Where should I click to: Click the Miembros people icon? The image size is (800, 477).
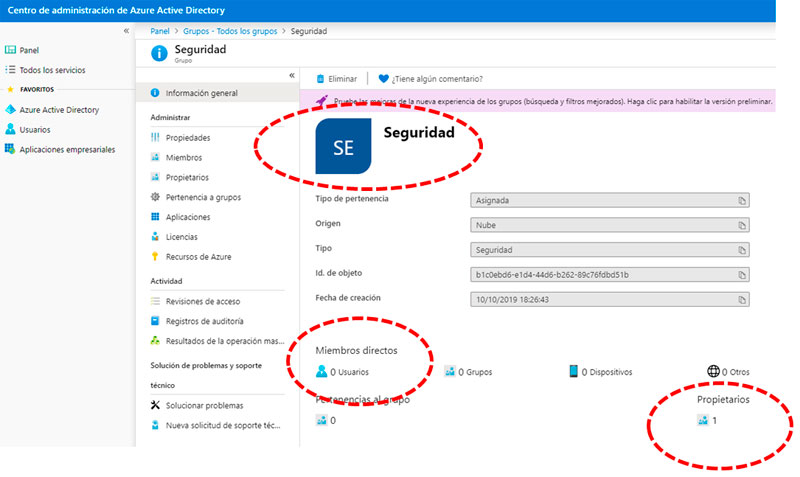click(155, 157)
